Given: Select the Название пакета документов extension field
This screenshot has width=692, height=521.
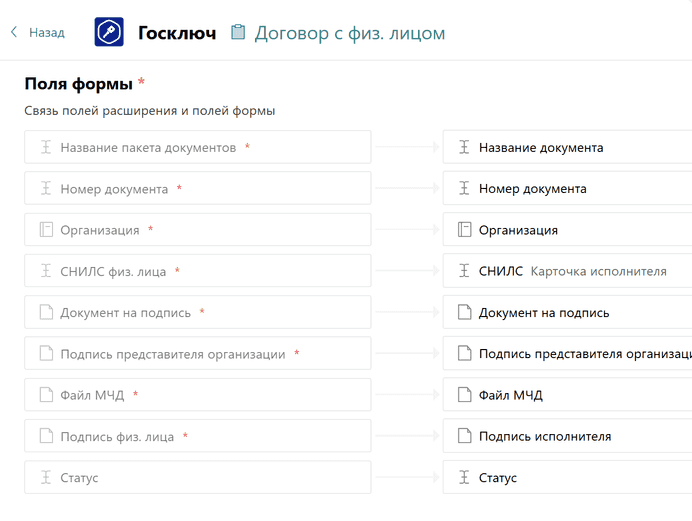Looking at the screenshot, I should click(198, 147).
